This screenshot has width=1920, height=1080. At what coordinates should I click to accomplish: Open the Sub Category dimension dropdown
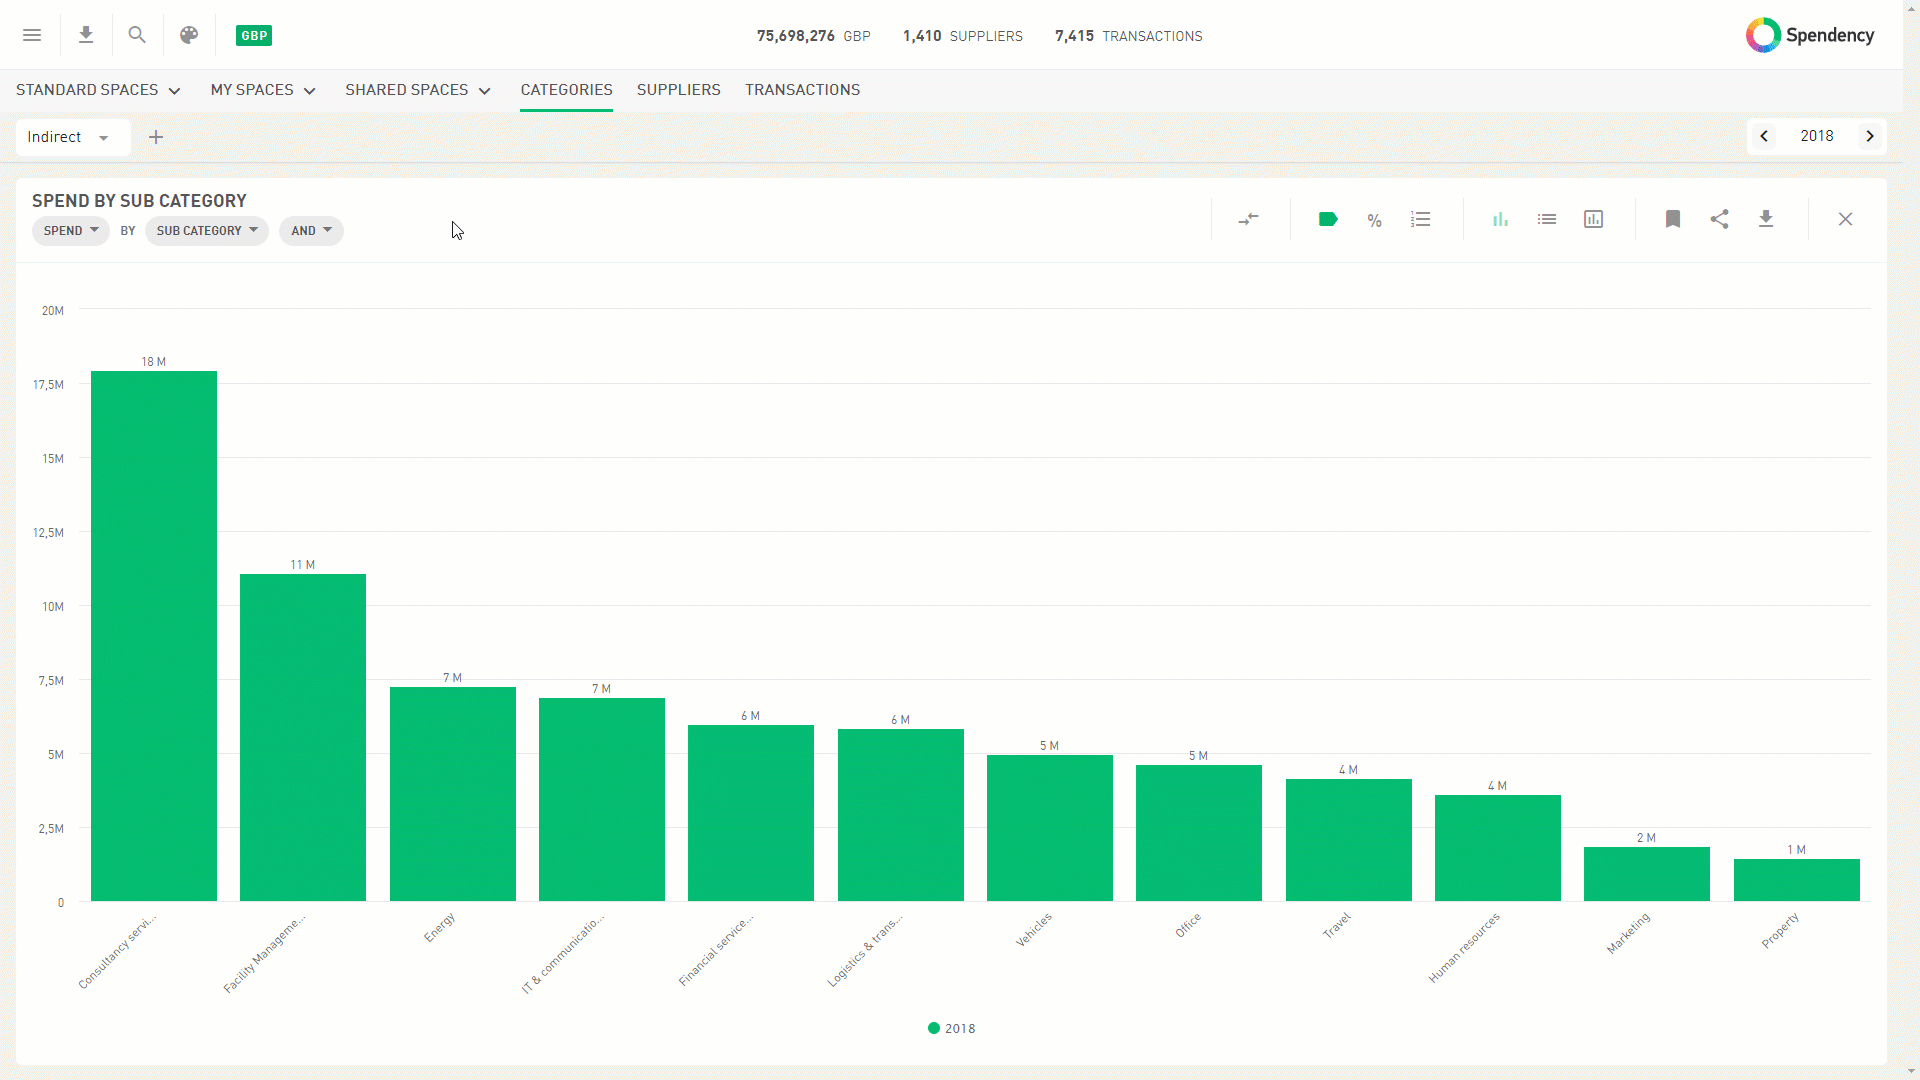207,231
